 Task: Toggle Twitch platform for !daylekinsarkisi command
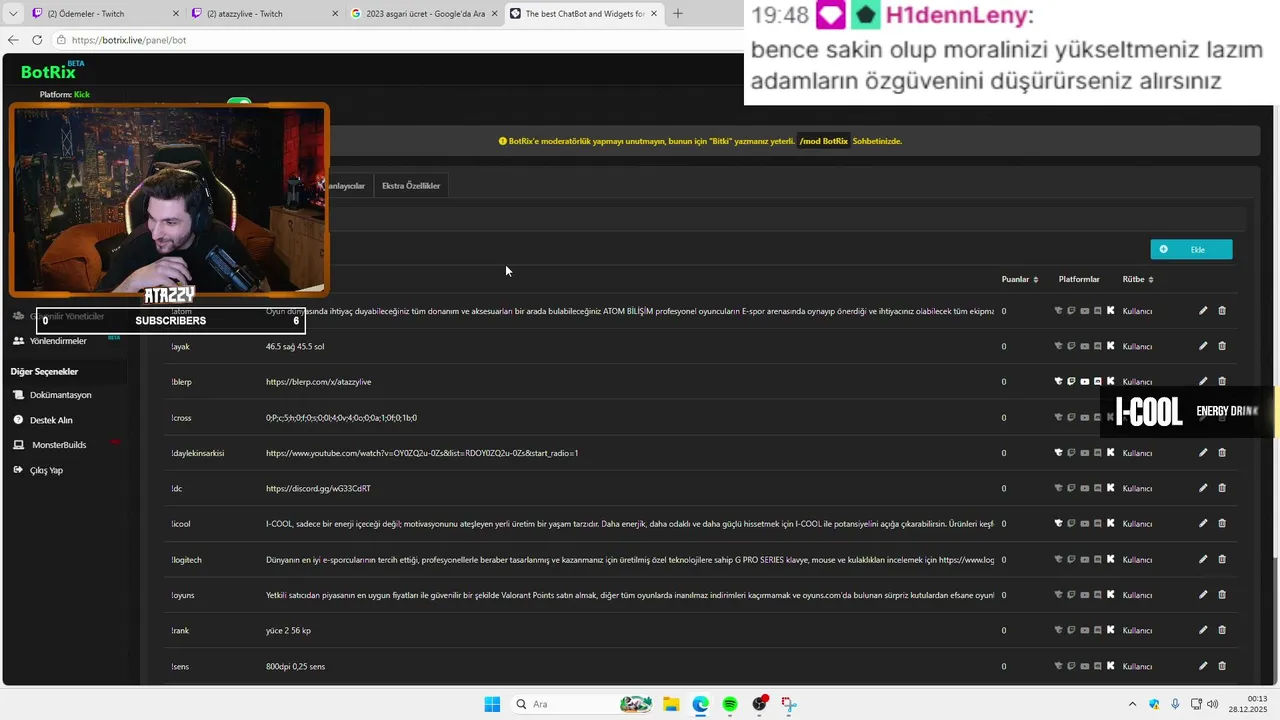tap(1071, 453)
